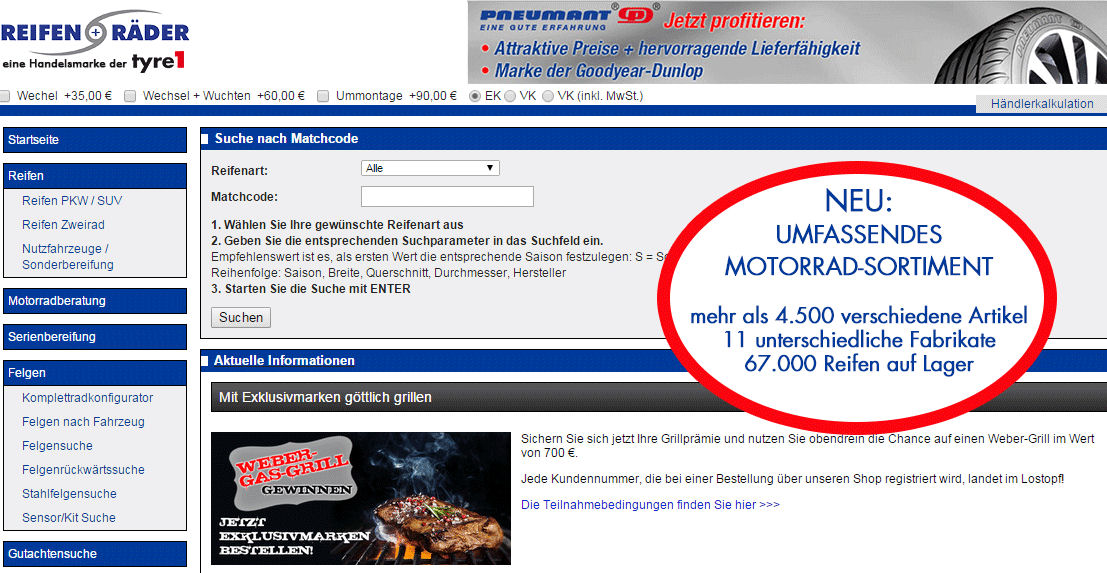The image size is (1107, 573).
Task: Open the Weber-Gas-Grill gewinnen image
Action: coord(361,498)
